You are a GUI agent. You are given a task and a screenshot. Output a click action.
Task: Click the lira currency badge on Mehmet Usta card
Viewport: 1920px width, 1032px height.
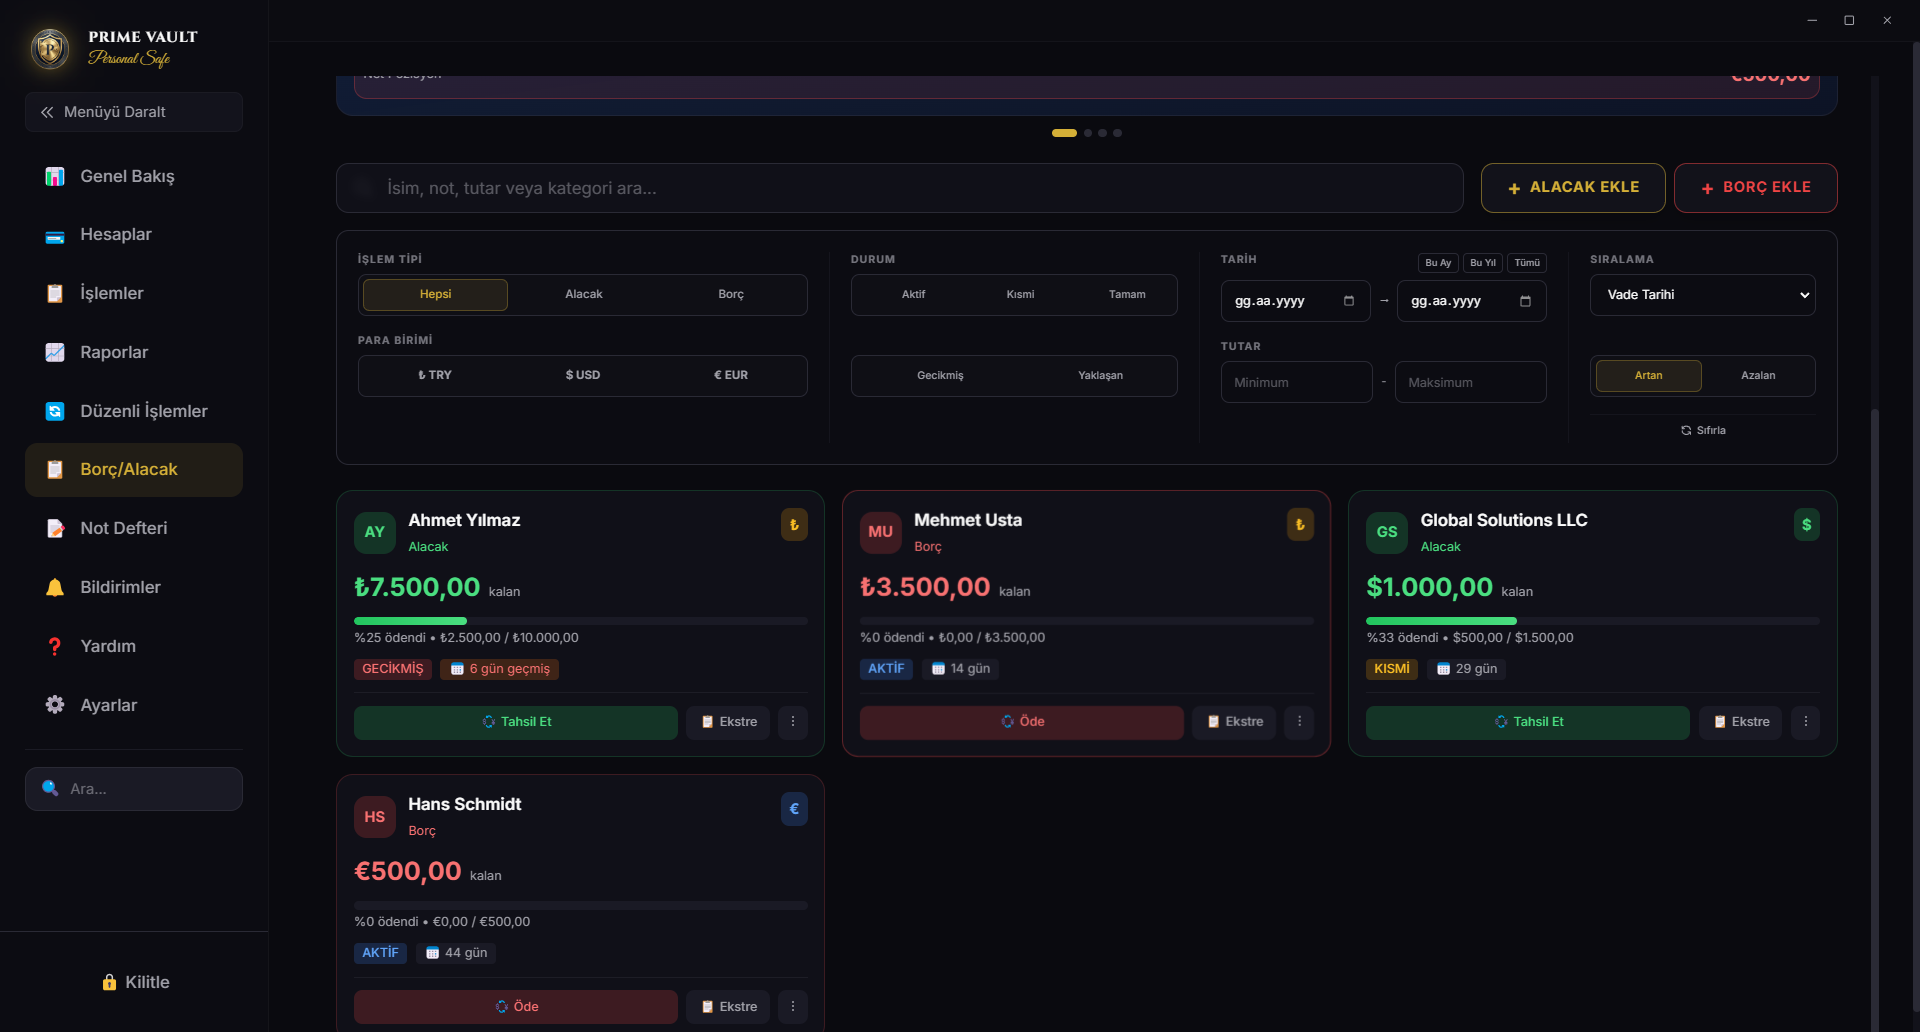click(x=1300, y=525)
